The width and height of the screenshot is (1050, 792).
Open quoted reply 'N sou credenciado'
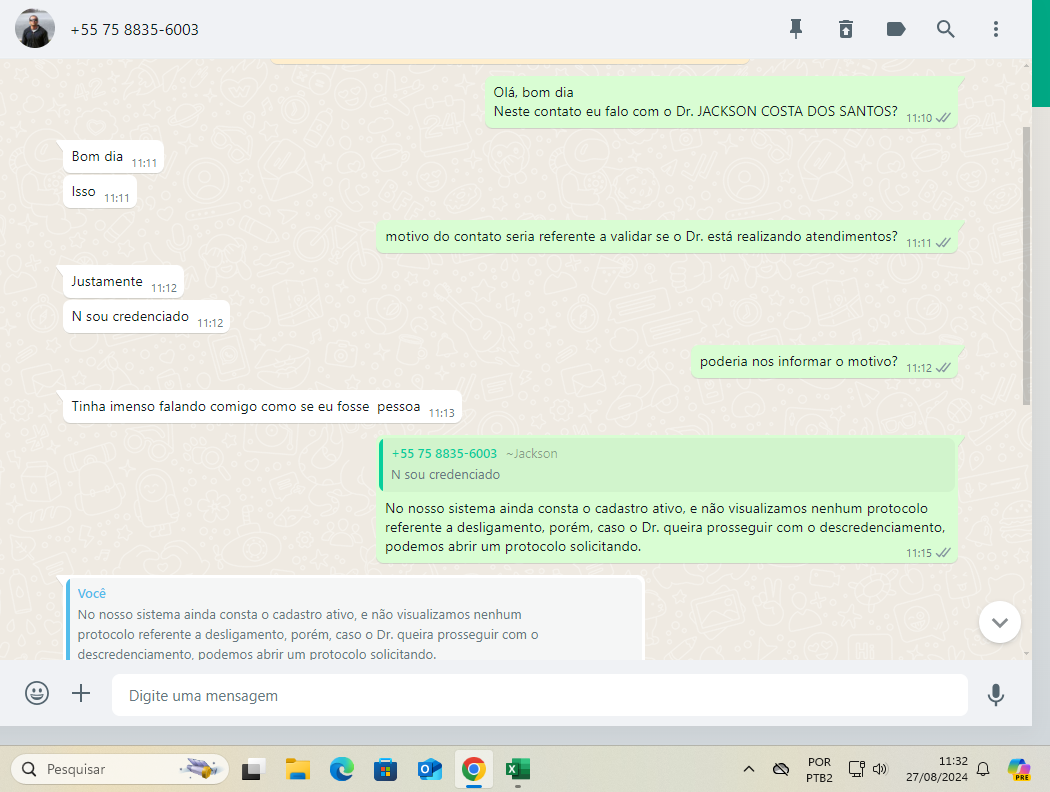point(667,464)
